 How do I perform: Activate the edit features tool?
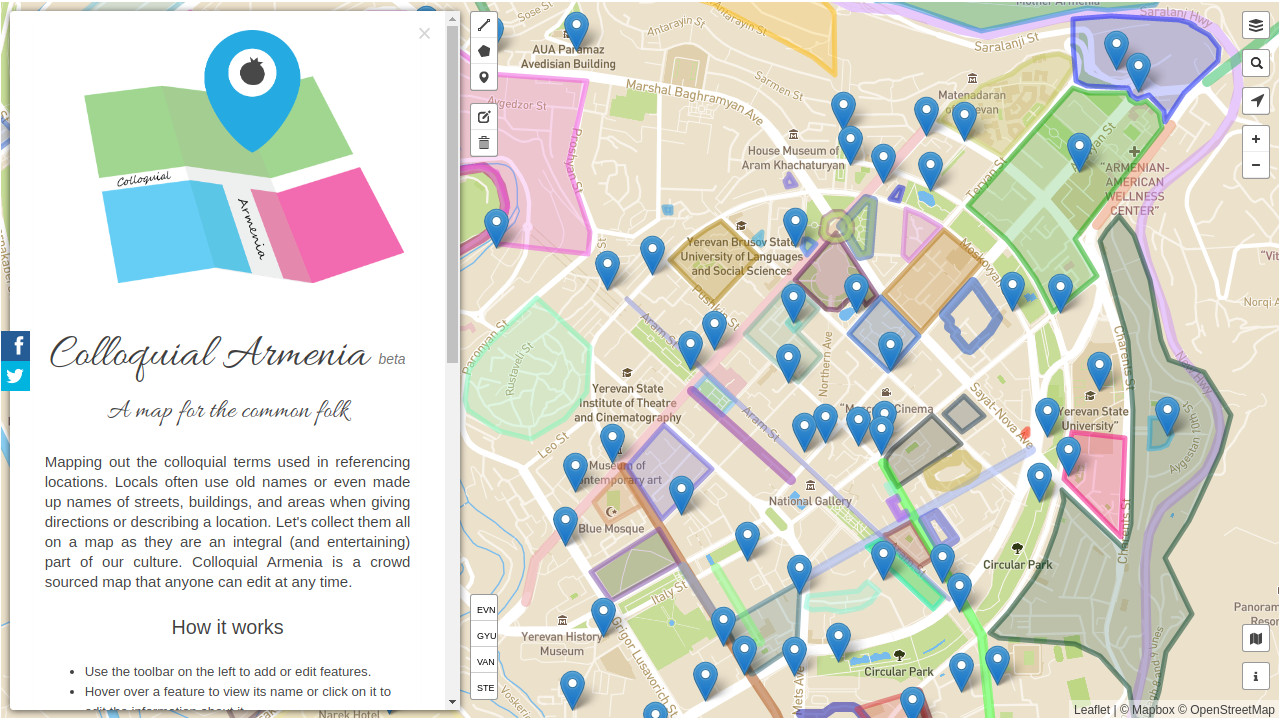[x=484, y=117]
